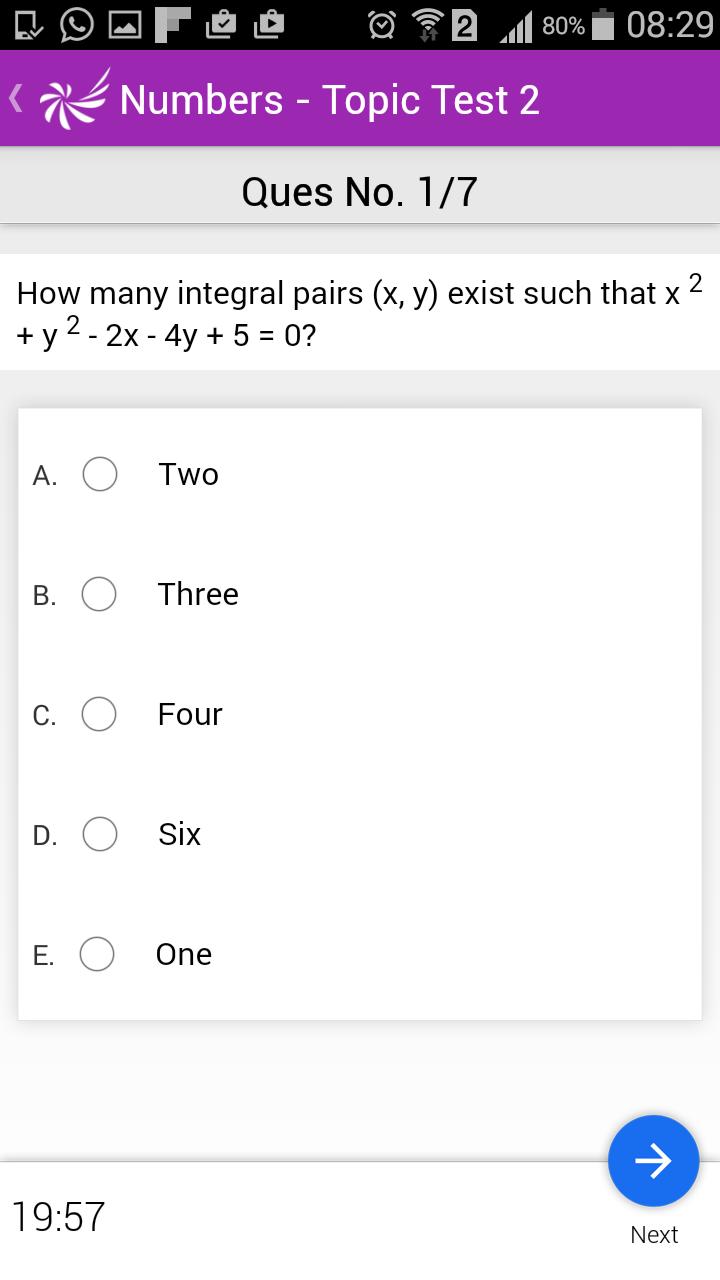Tap the question text area
Image resolution: width=720 pixels, height=1280 pixels.
point(360,313)
